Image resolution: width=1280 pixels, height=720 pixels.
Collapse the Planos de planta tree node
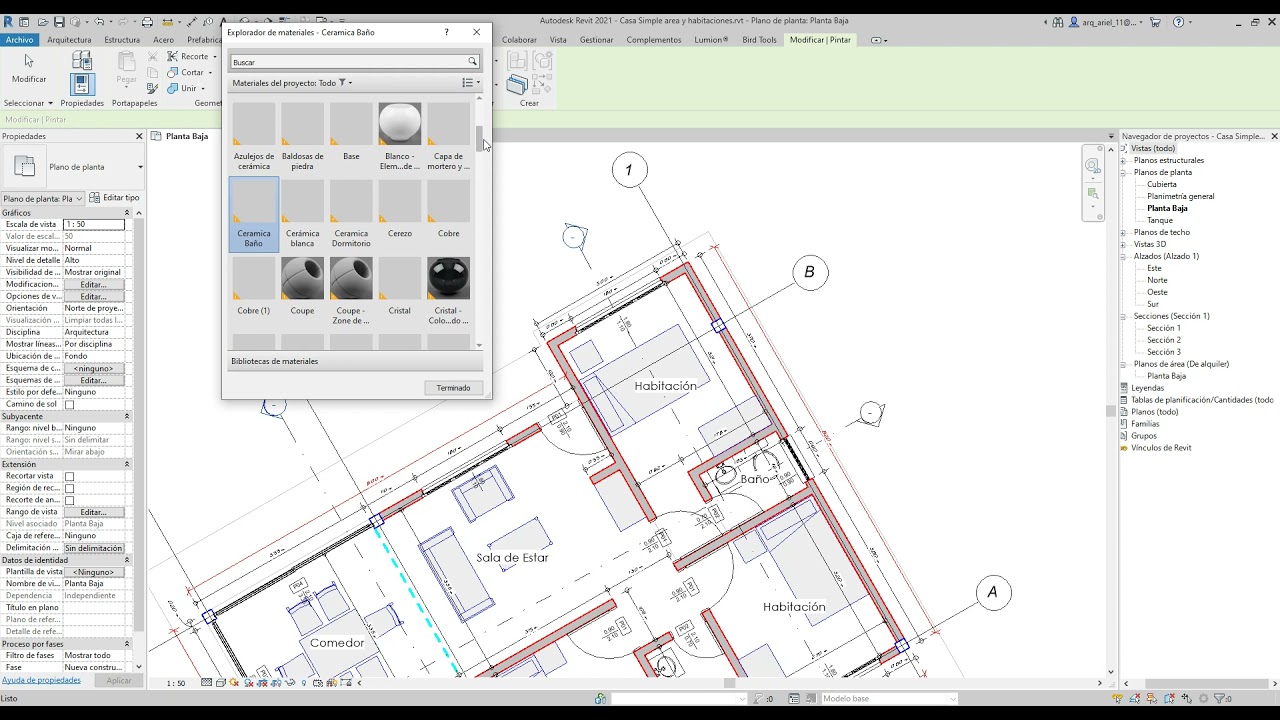pyautogui.click(x=1124, y=172)
